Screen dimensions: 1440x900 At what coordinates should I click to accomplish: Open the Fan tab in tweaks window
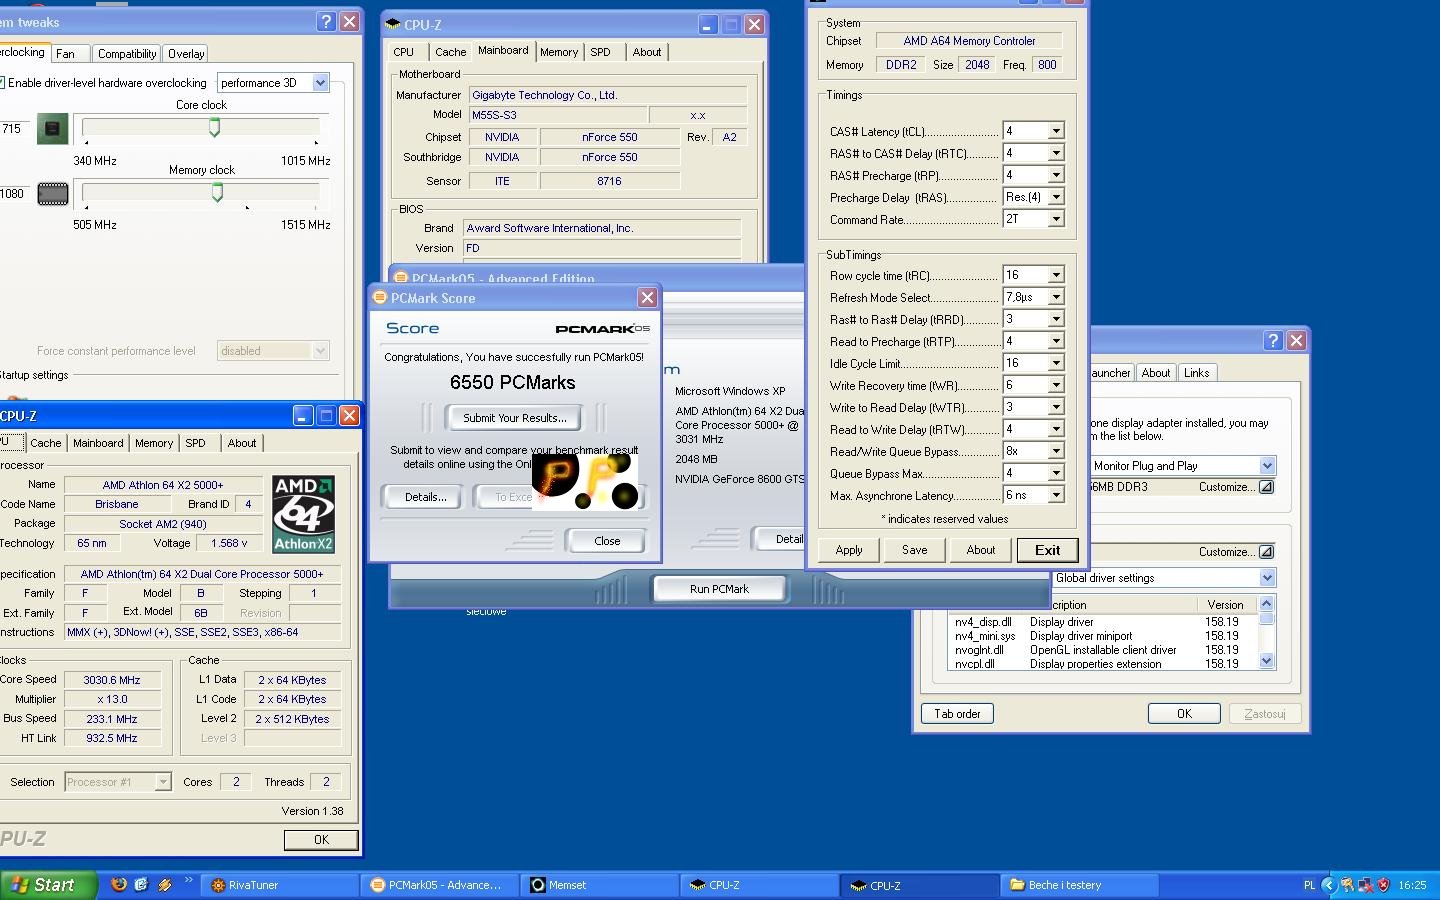68,54
